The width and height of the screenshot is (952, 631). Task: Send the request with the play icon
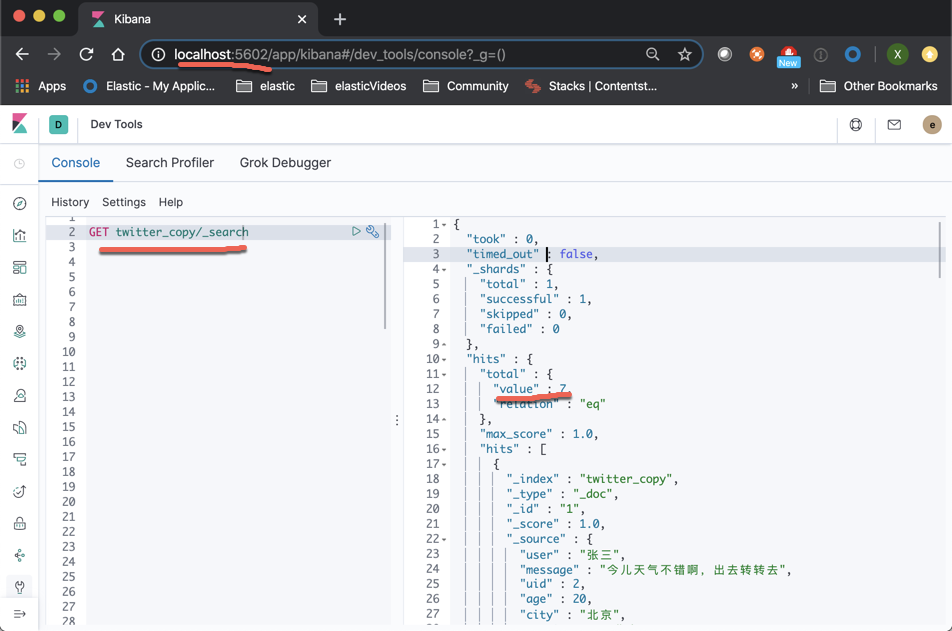(x=356, y=231)
